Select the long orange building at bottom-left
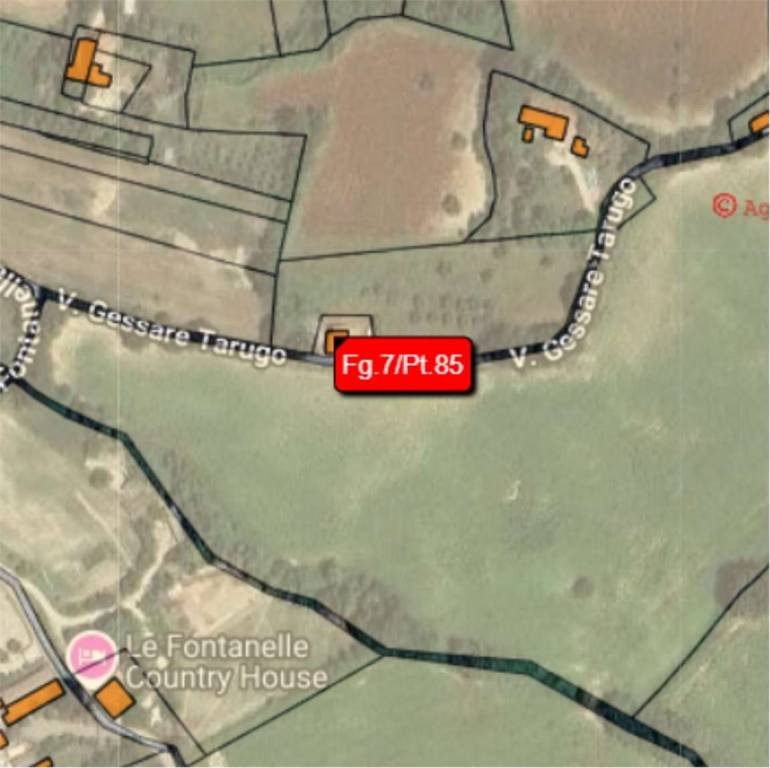Viewport: 770px width, 768px height. (33, 702)
